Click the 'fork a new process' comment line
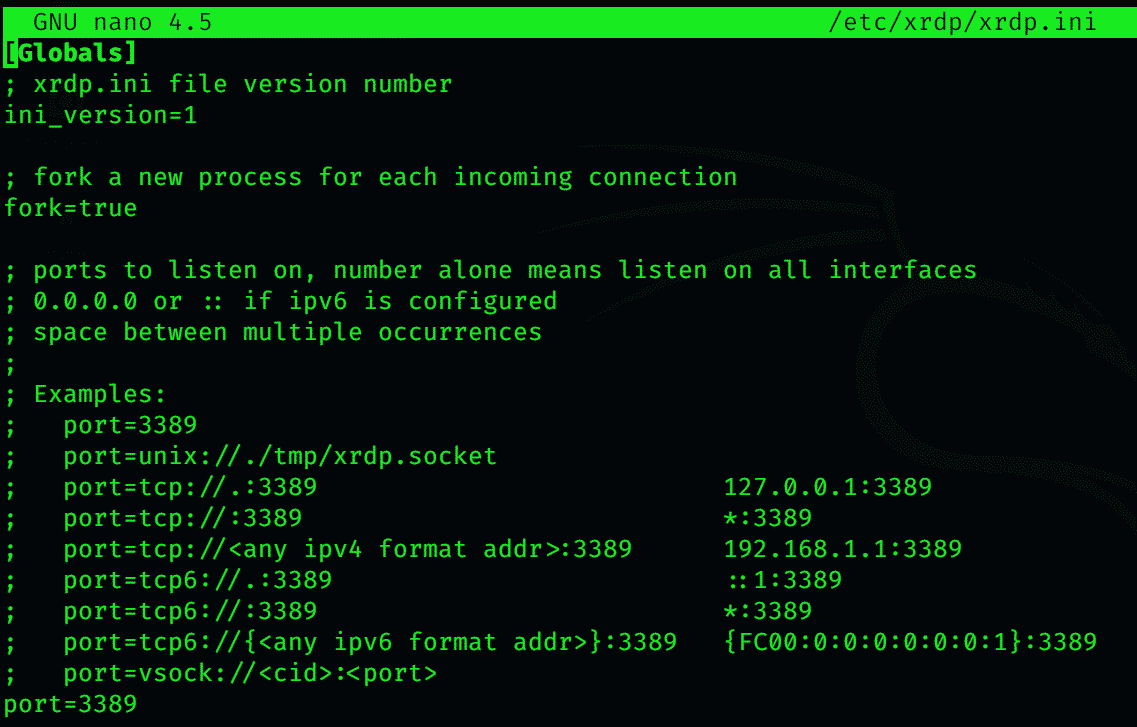The image size is (1137, 727). 371,177
